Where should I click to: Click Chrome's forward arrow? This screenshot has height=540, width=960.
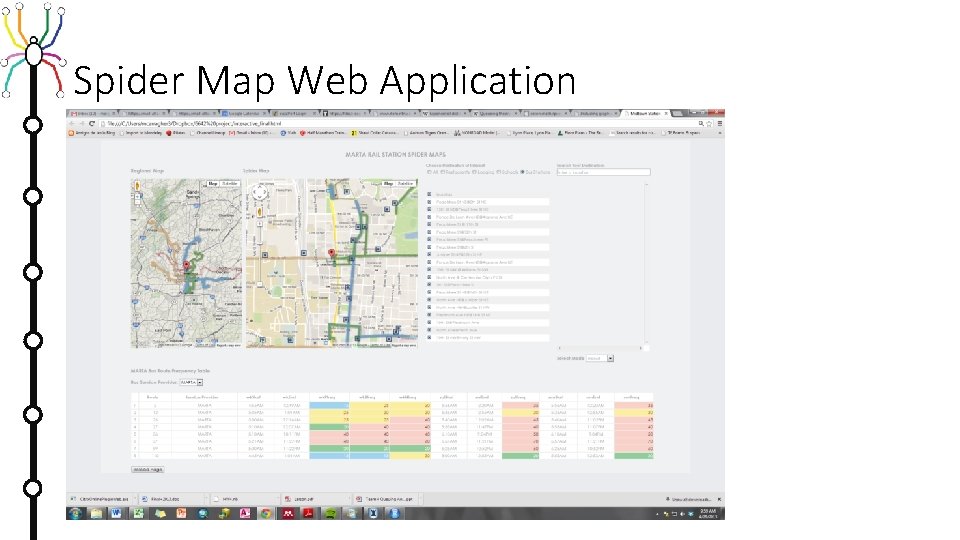click(x=82, y=123)
